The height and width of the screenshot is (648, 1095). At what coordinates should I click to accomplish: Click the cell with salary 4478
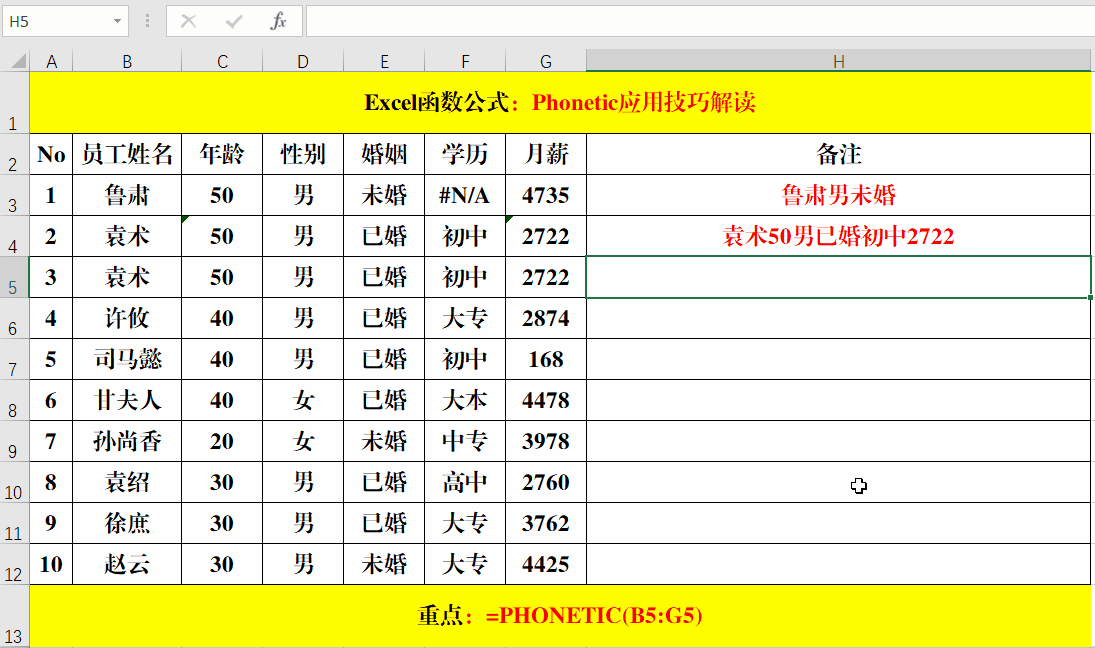(x=546, y=400)
